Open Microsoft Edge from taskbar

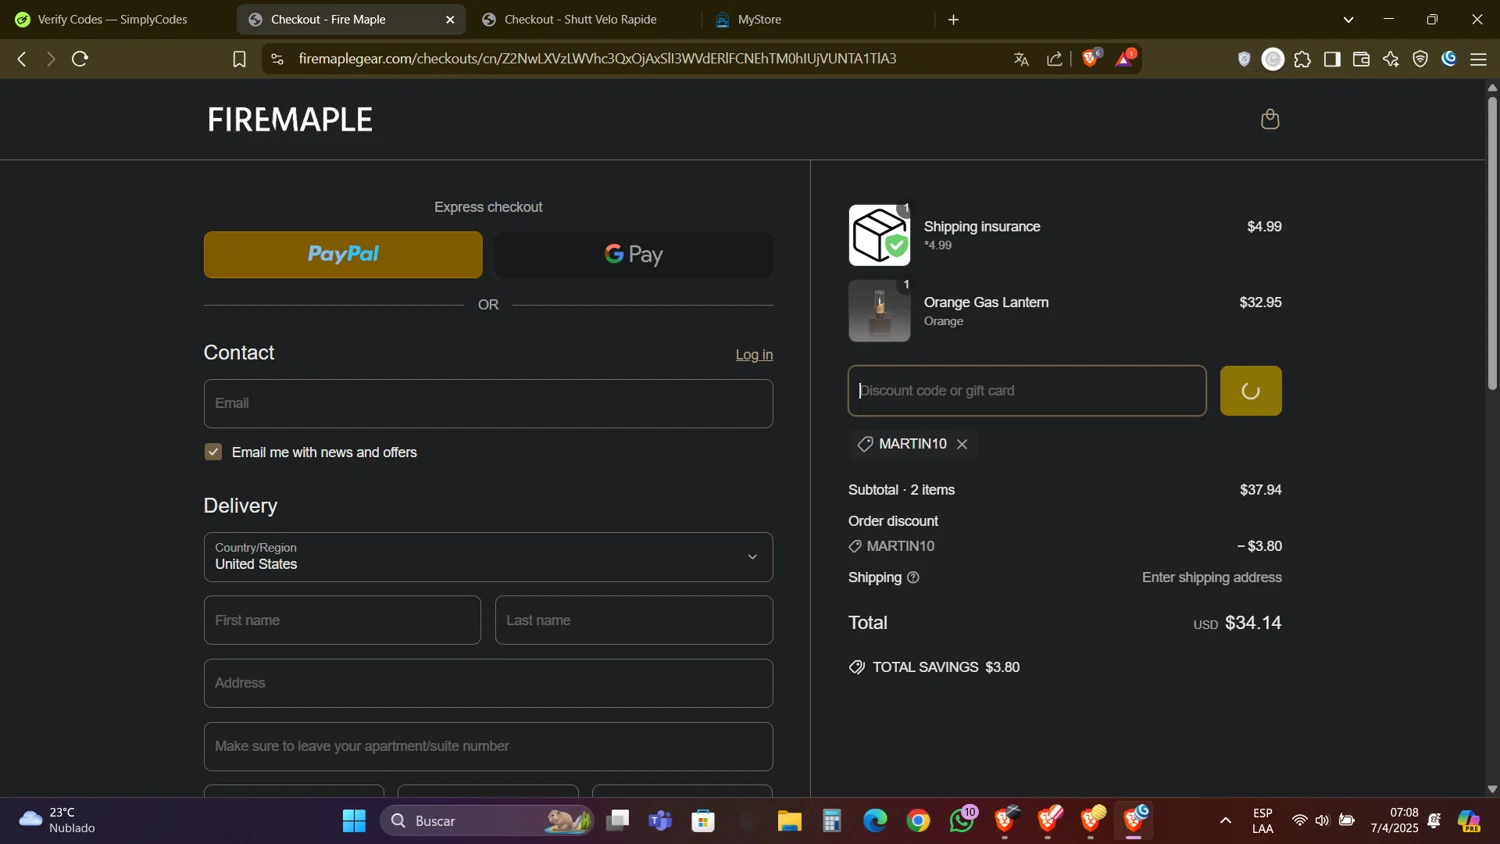(x=875, y=821)
